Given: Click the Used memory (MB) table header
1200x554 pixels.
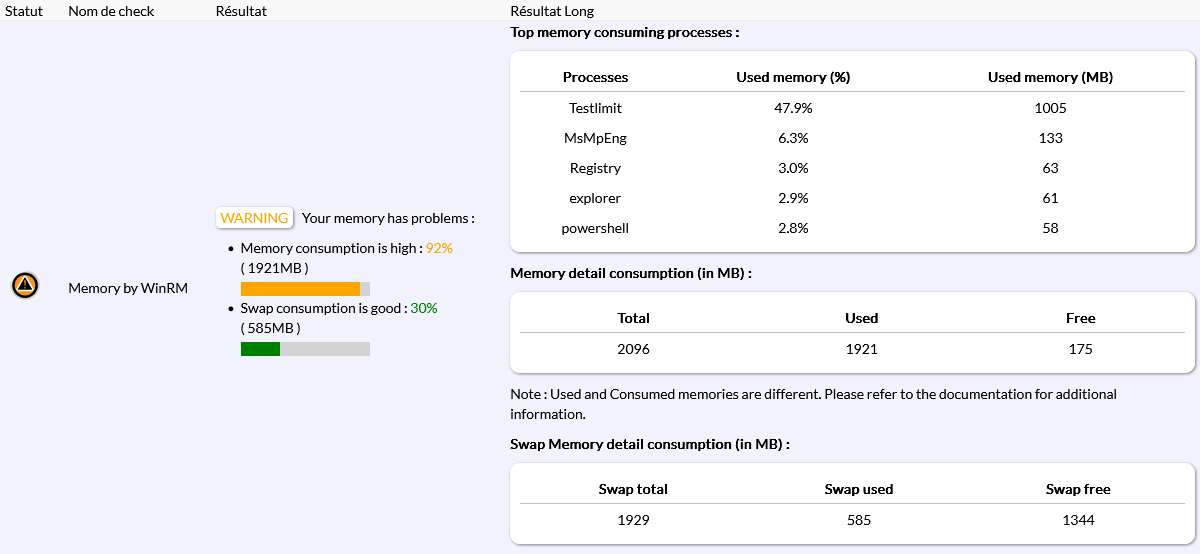Looking at the screenshot, I should [1050, 77].
